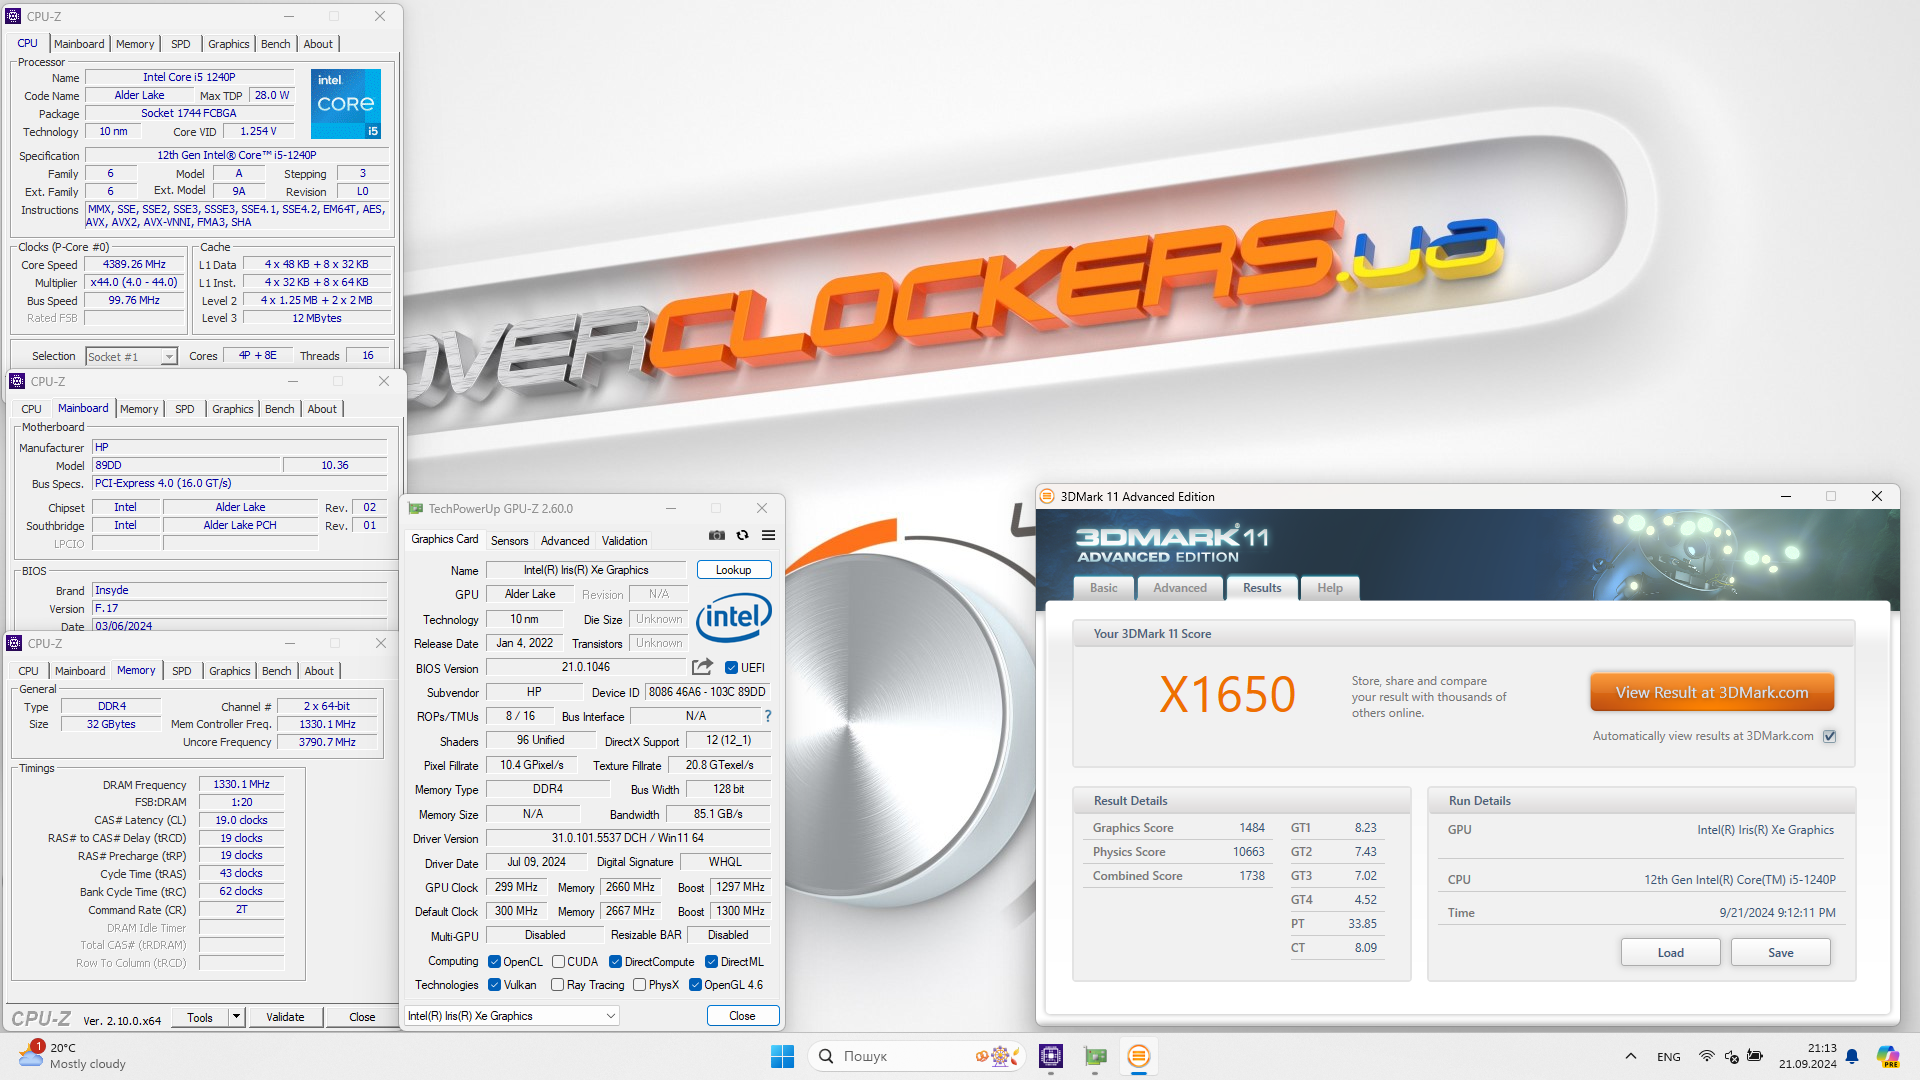Click the GPU-Z Close button
1920x1080 pixels.
point(742,1016)
